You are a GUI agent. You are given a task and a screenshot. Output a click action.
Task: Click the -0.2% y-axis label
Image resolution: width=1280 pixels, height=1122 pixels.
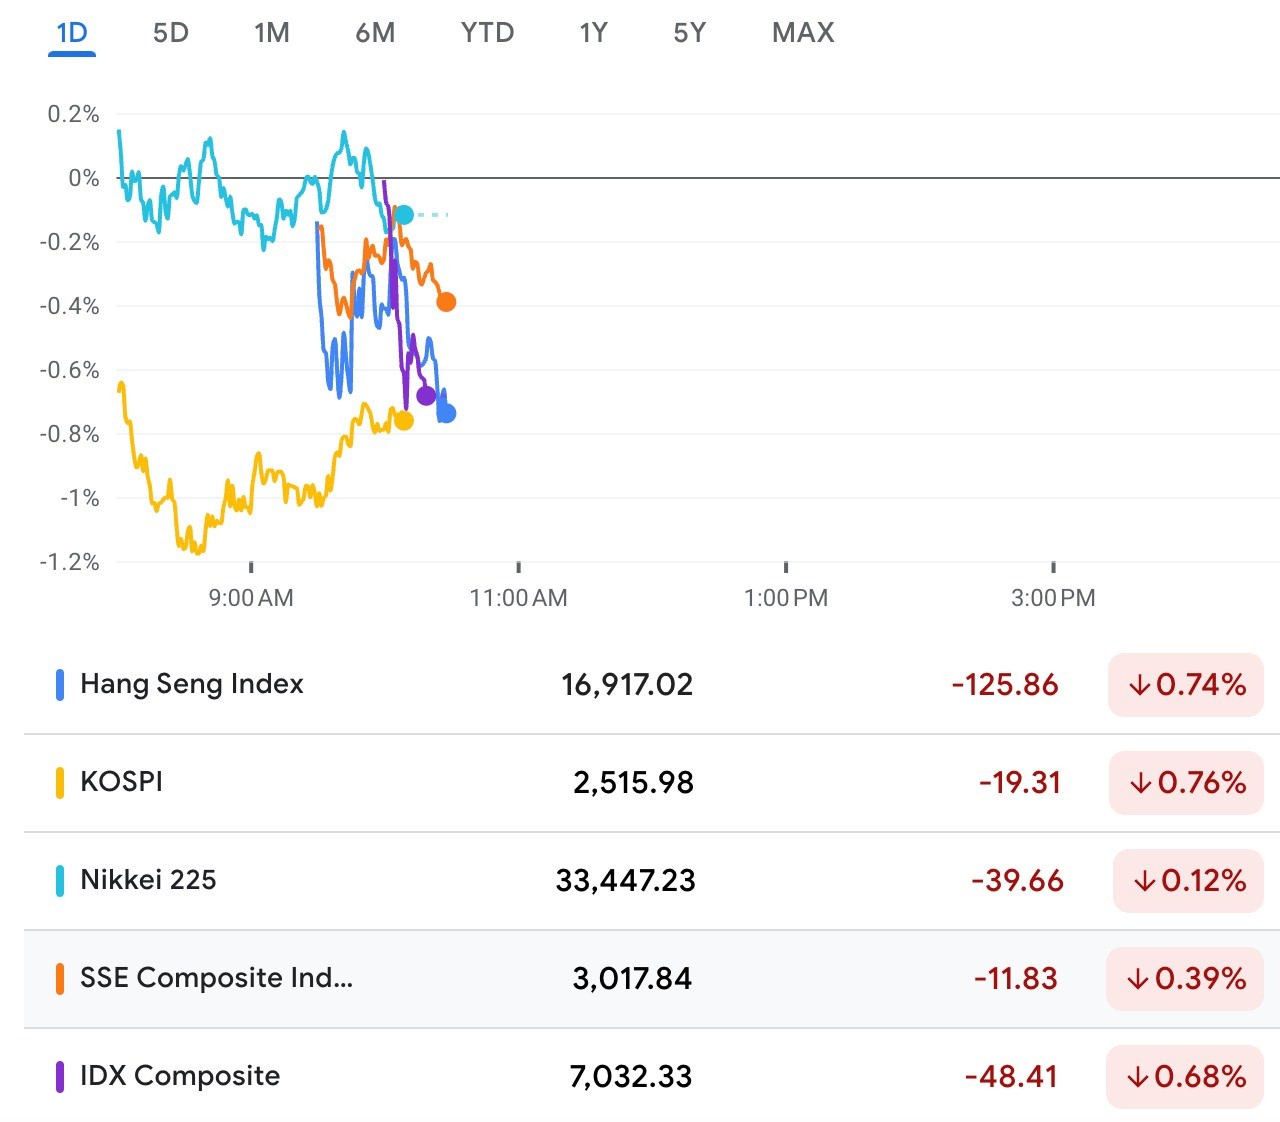[x=69, y=242]
